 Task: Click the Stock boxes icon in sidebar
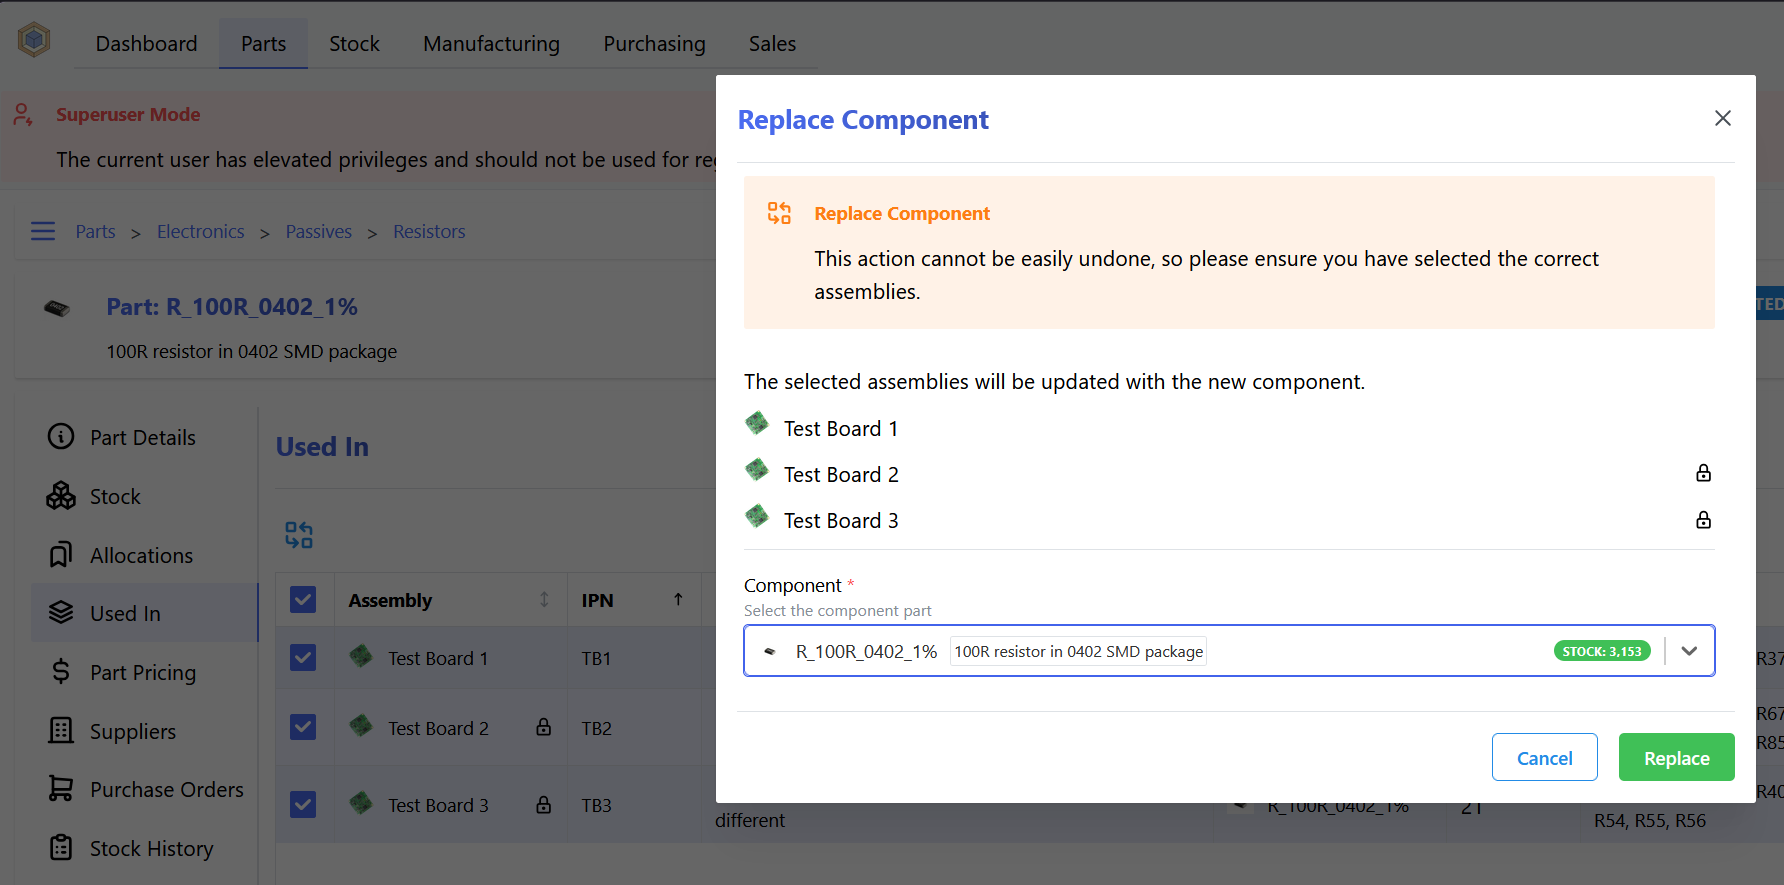[x=61, y=495]
